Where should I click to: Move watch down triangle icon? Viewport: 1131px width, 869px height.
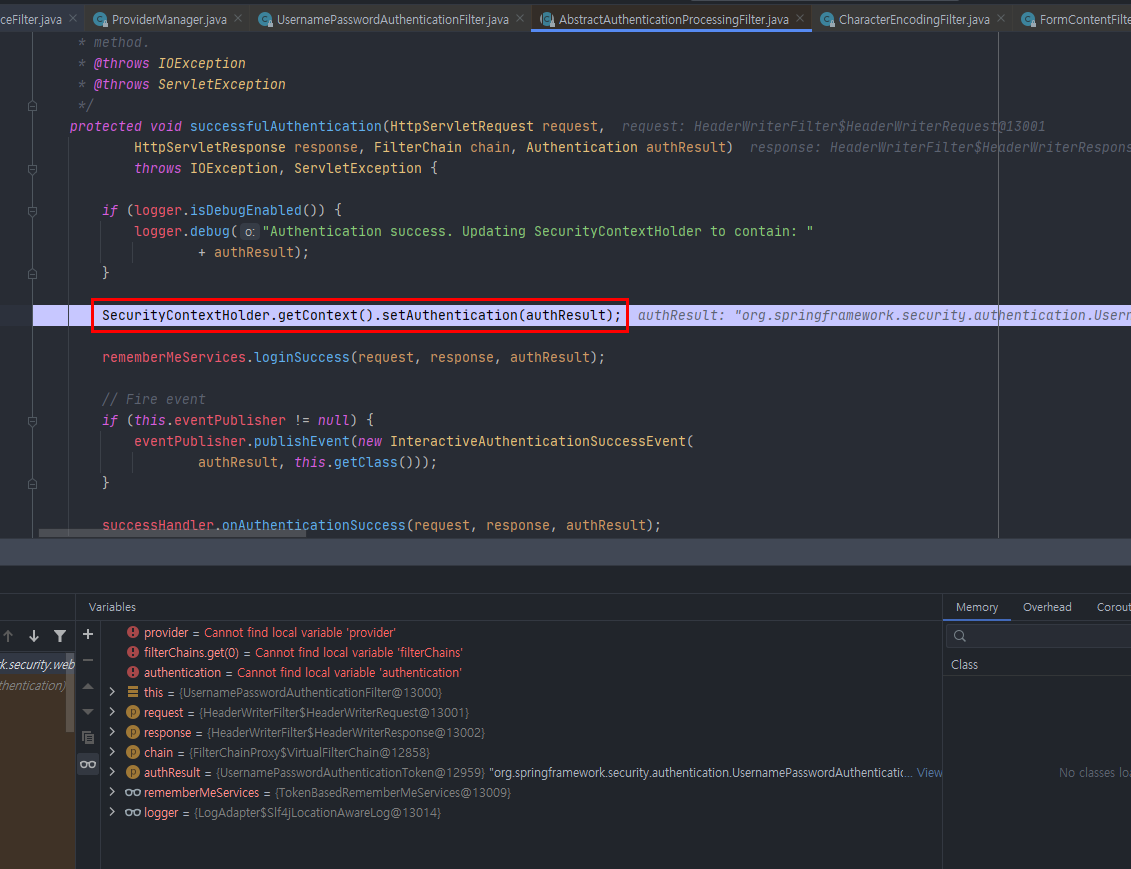pyautogui.click(x=88, y=712)
